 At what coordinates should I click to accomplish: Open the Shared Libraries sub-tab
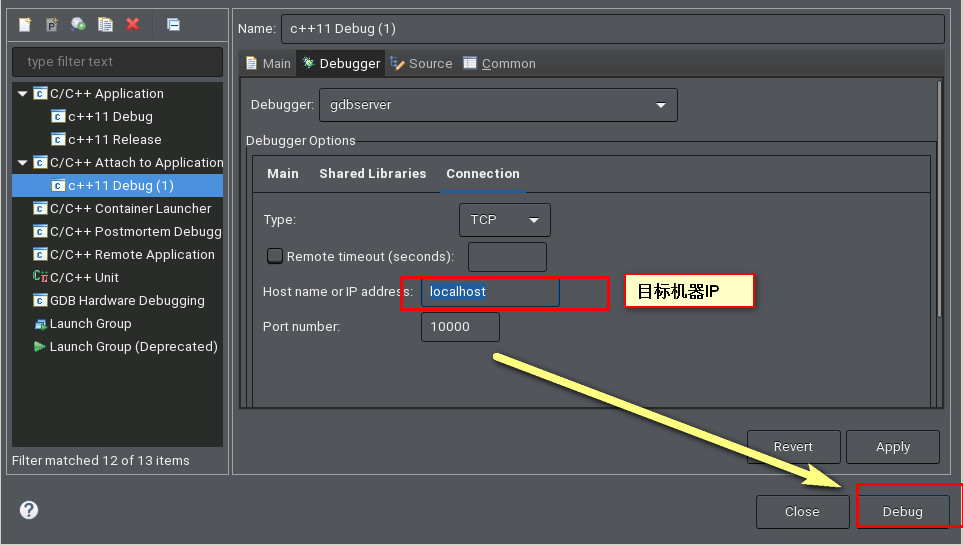tap(372, 173)
